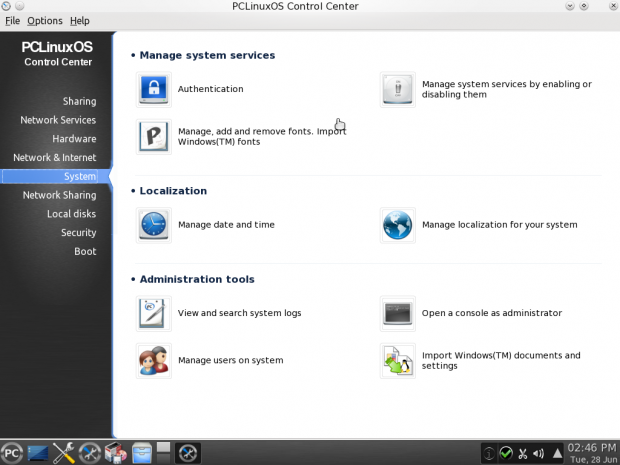Image resolution: width=620 pixels, height=465 pixels.
Task: Switch to the Sharing category
Action: point(79,101)
